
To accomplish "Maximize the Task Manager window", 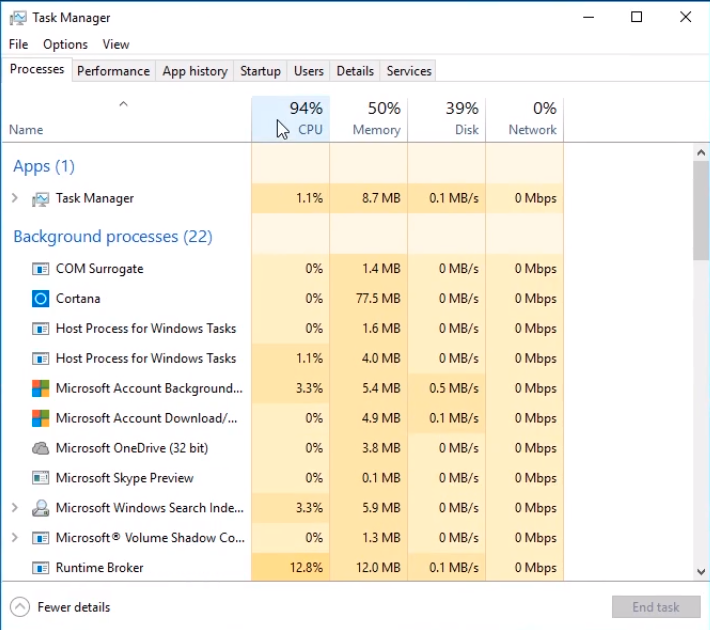I will tap(637, 17).
